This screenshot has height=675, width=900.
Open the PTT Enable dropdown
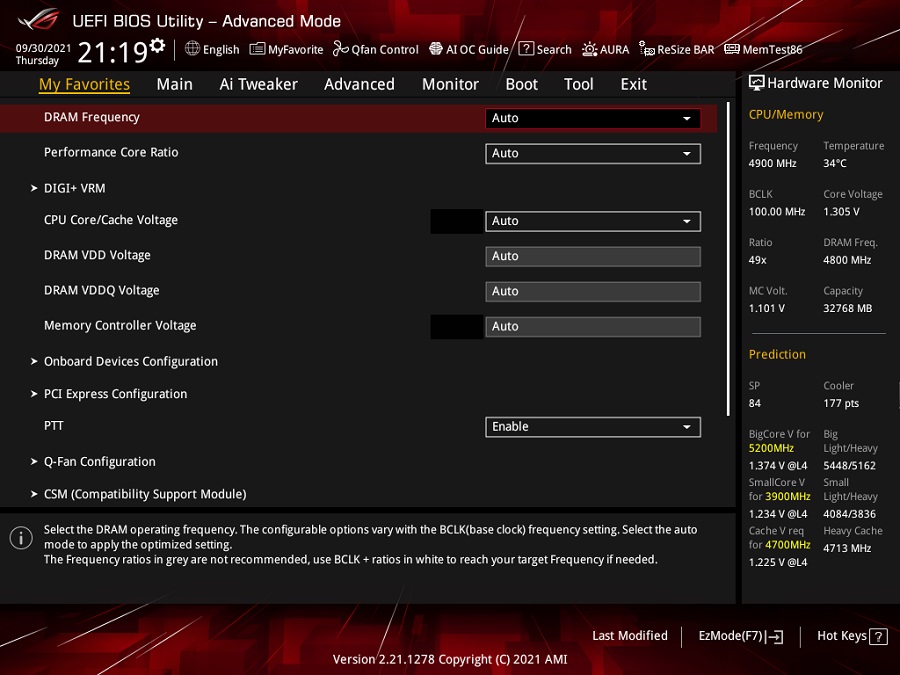coord(593,426)
